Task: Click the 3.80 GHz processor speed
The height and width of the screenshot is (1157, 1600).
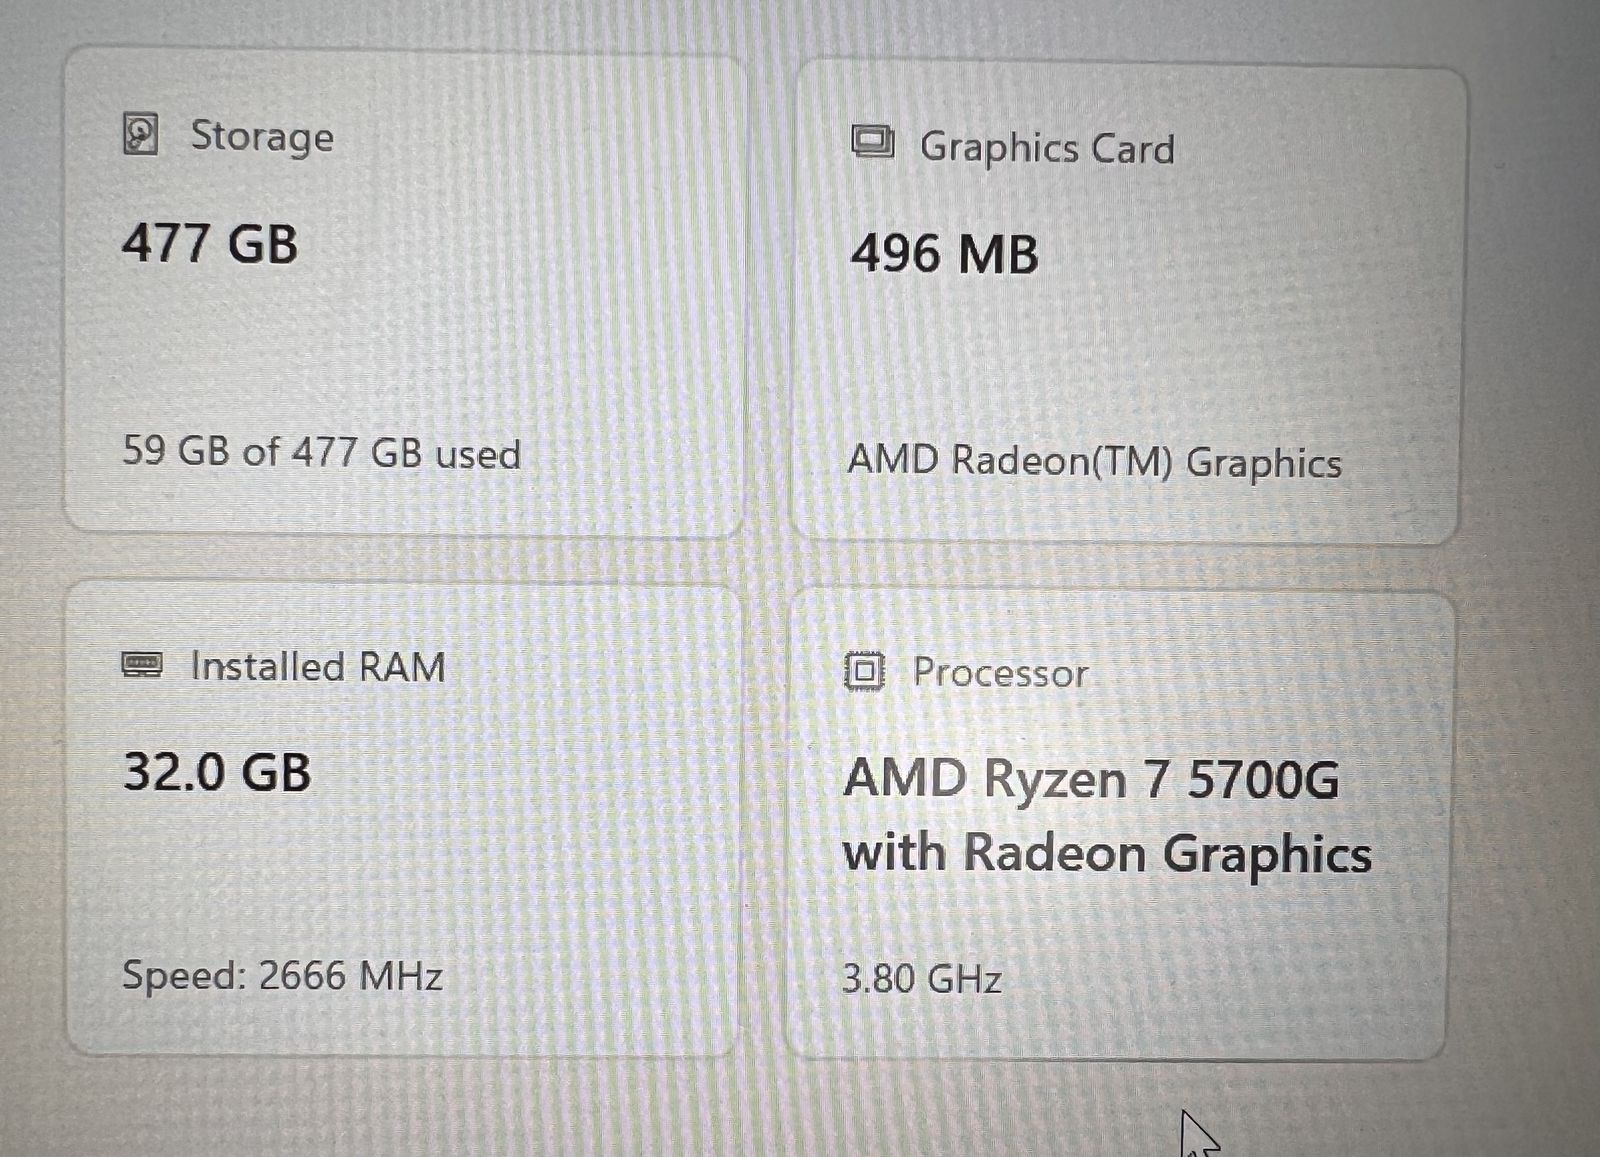Action: 921,978
